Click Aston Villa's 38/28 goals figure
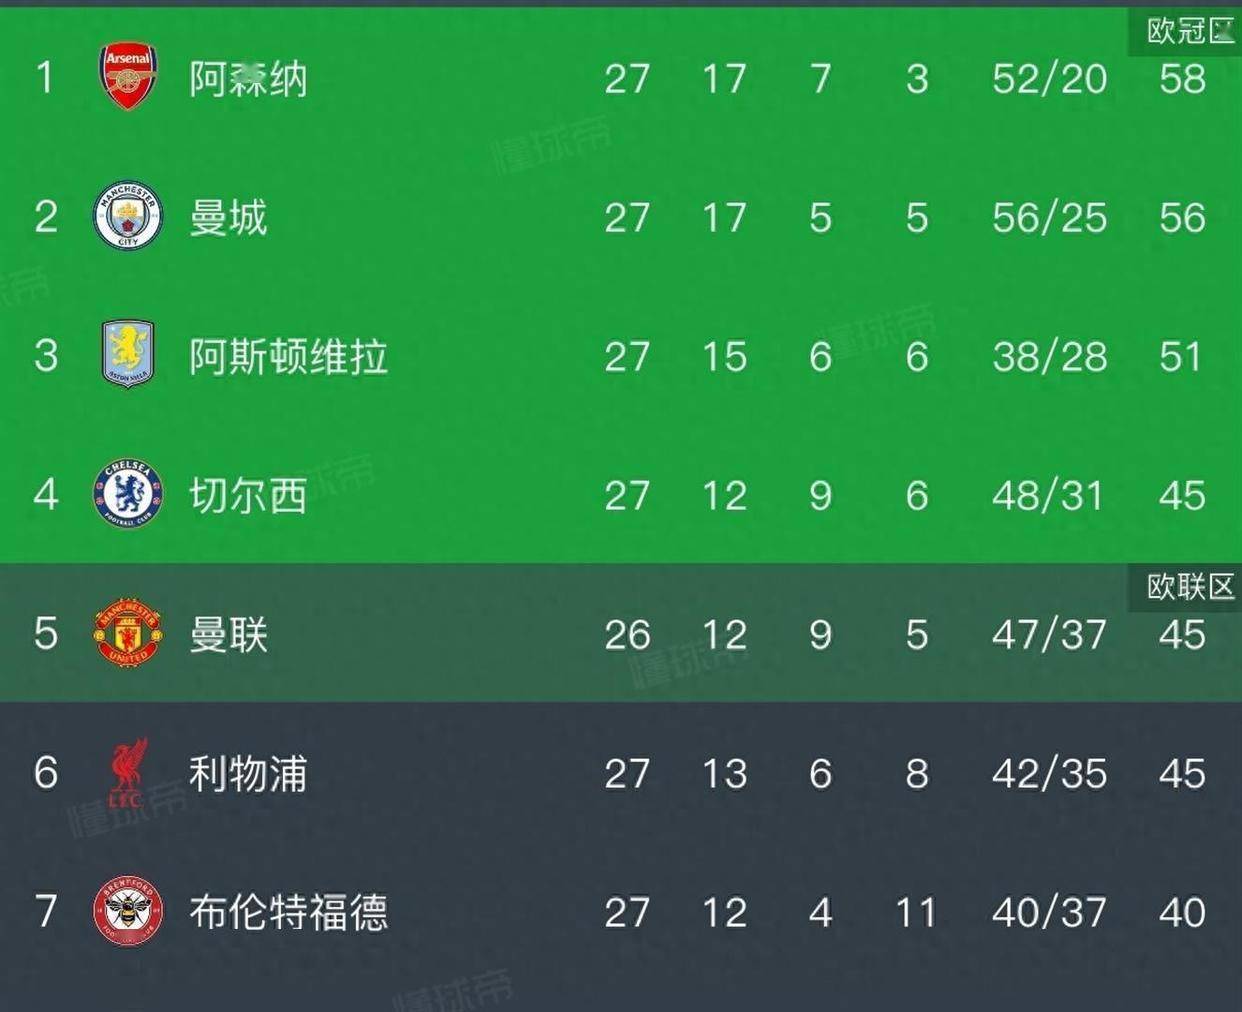Screen dimensions: 1242x1012 1049,357
